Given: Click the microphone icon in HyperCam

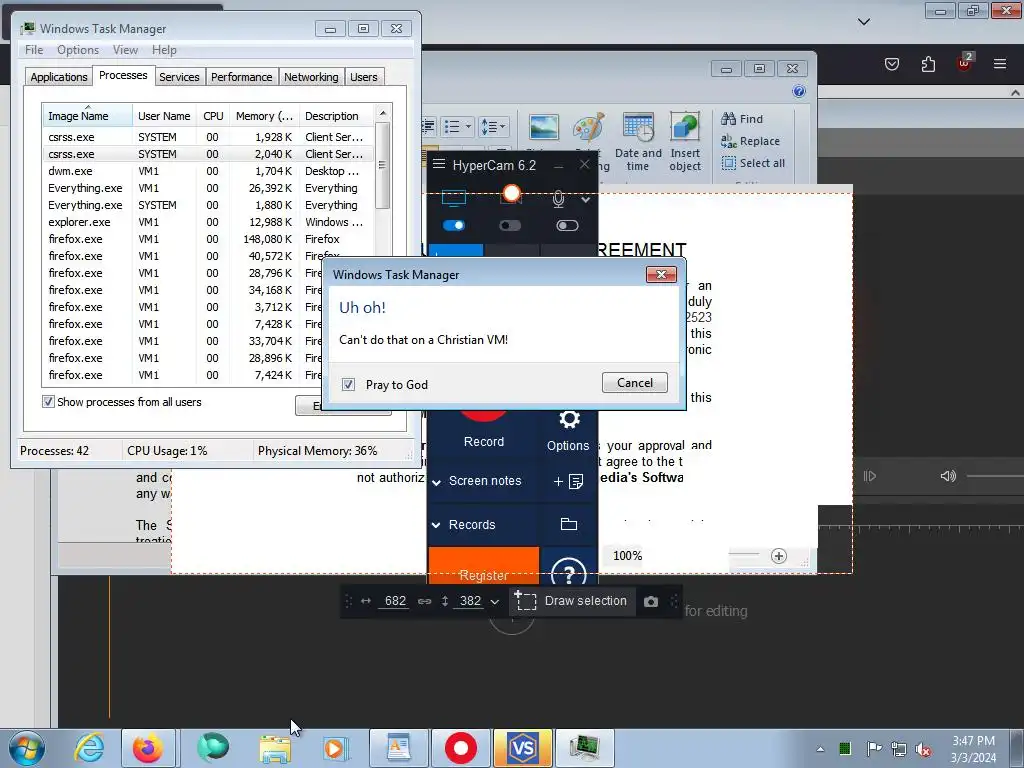Looking at the screenshot, I should pos(558,199).
